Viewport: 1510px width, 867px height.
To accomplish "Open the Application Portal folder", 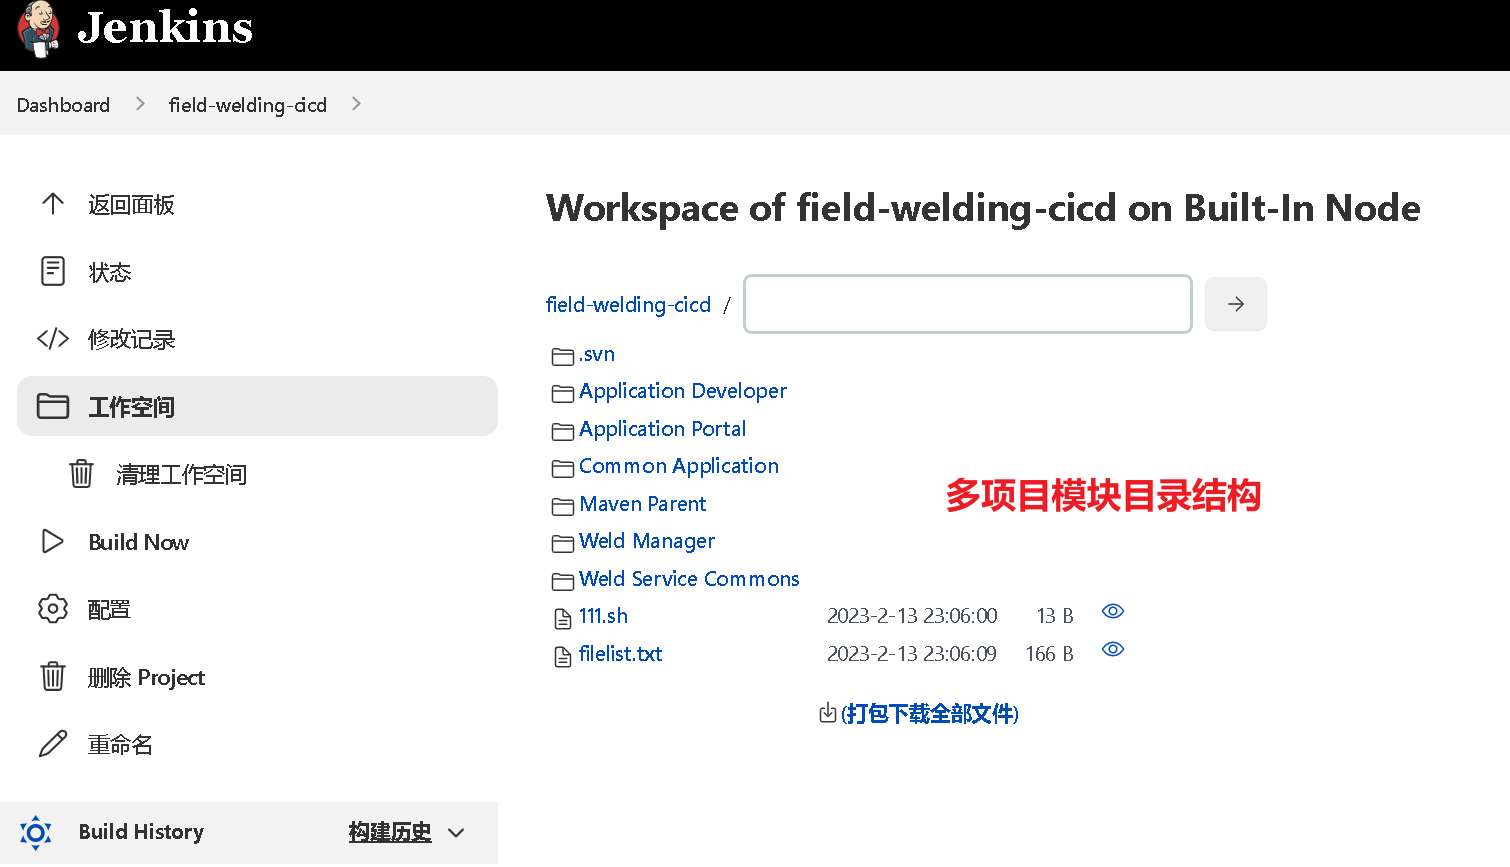I will [x=663, y=429].
